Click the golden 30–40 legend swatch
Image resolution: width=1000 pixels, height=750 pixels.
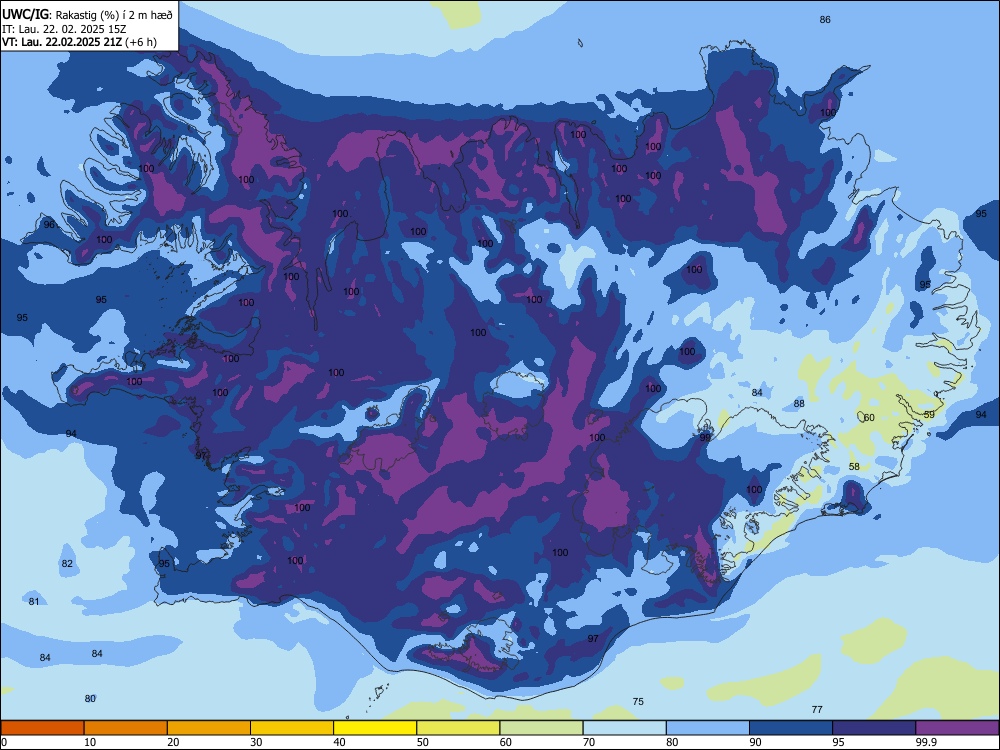[292, 728]
